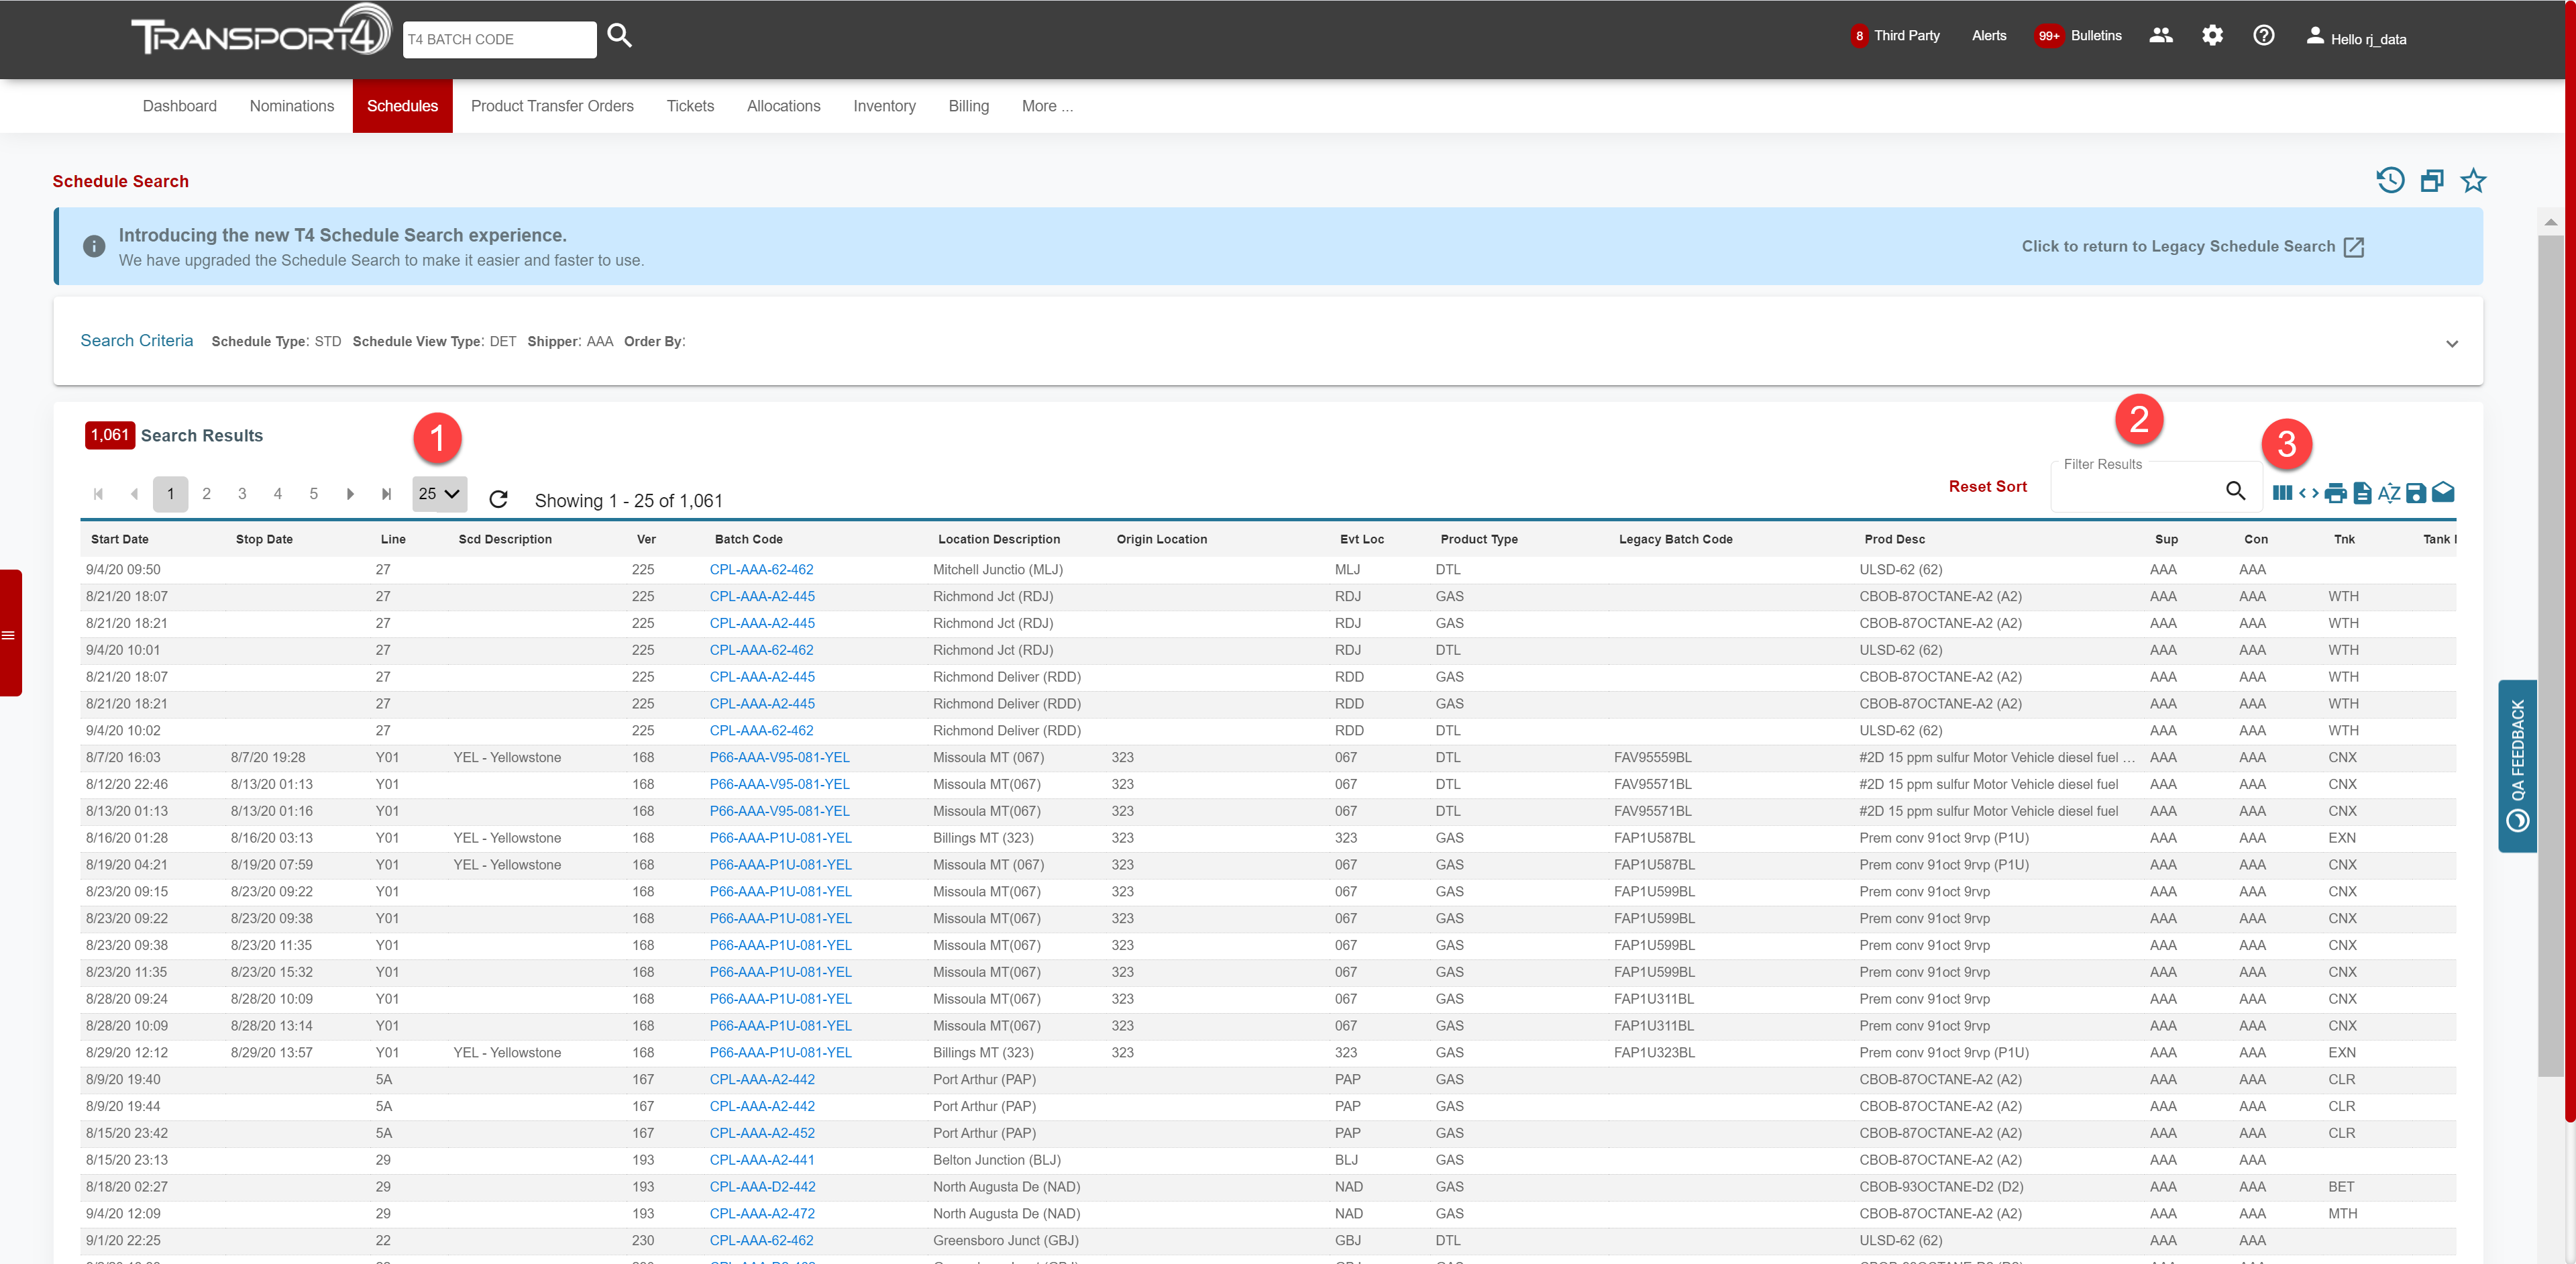
Task: Go to results page 3
Action: tap(242, 493)
